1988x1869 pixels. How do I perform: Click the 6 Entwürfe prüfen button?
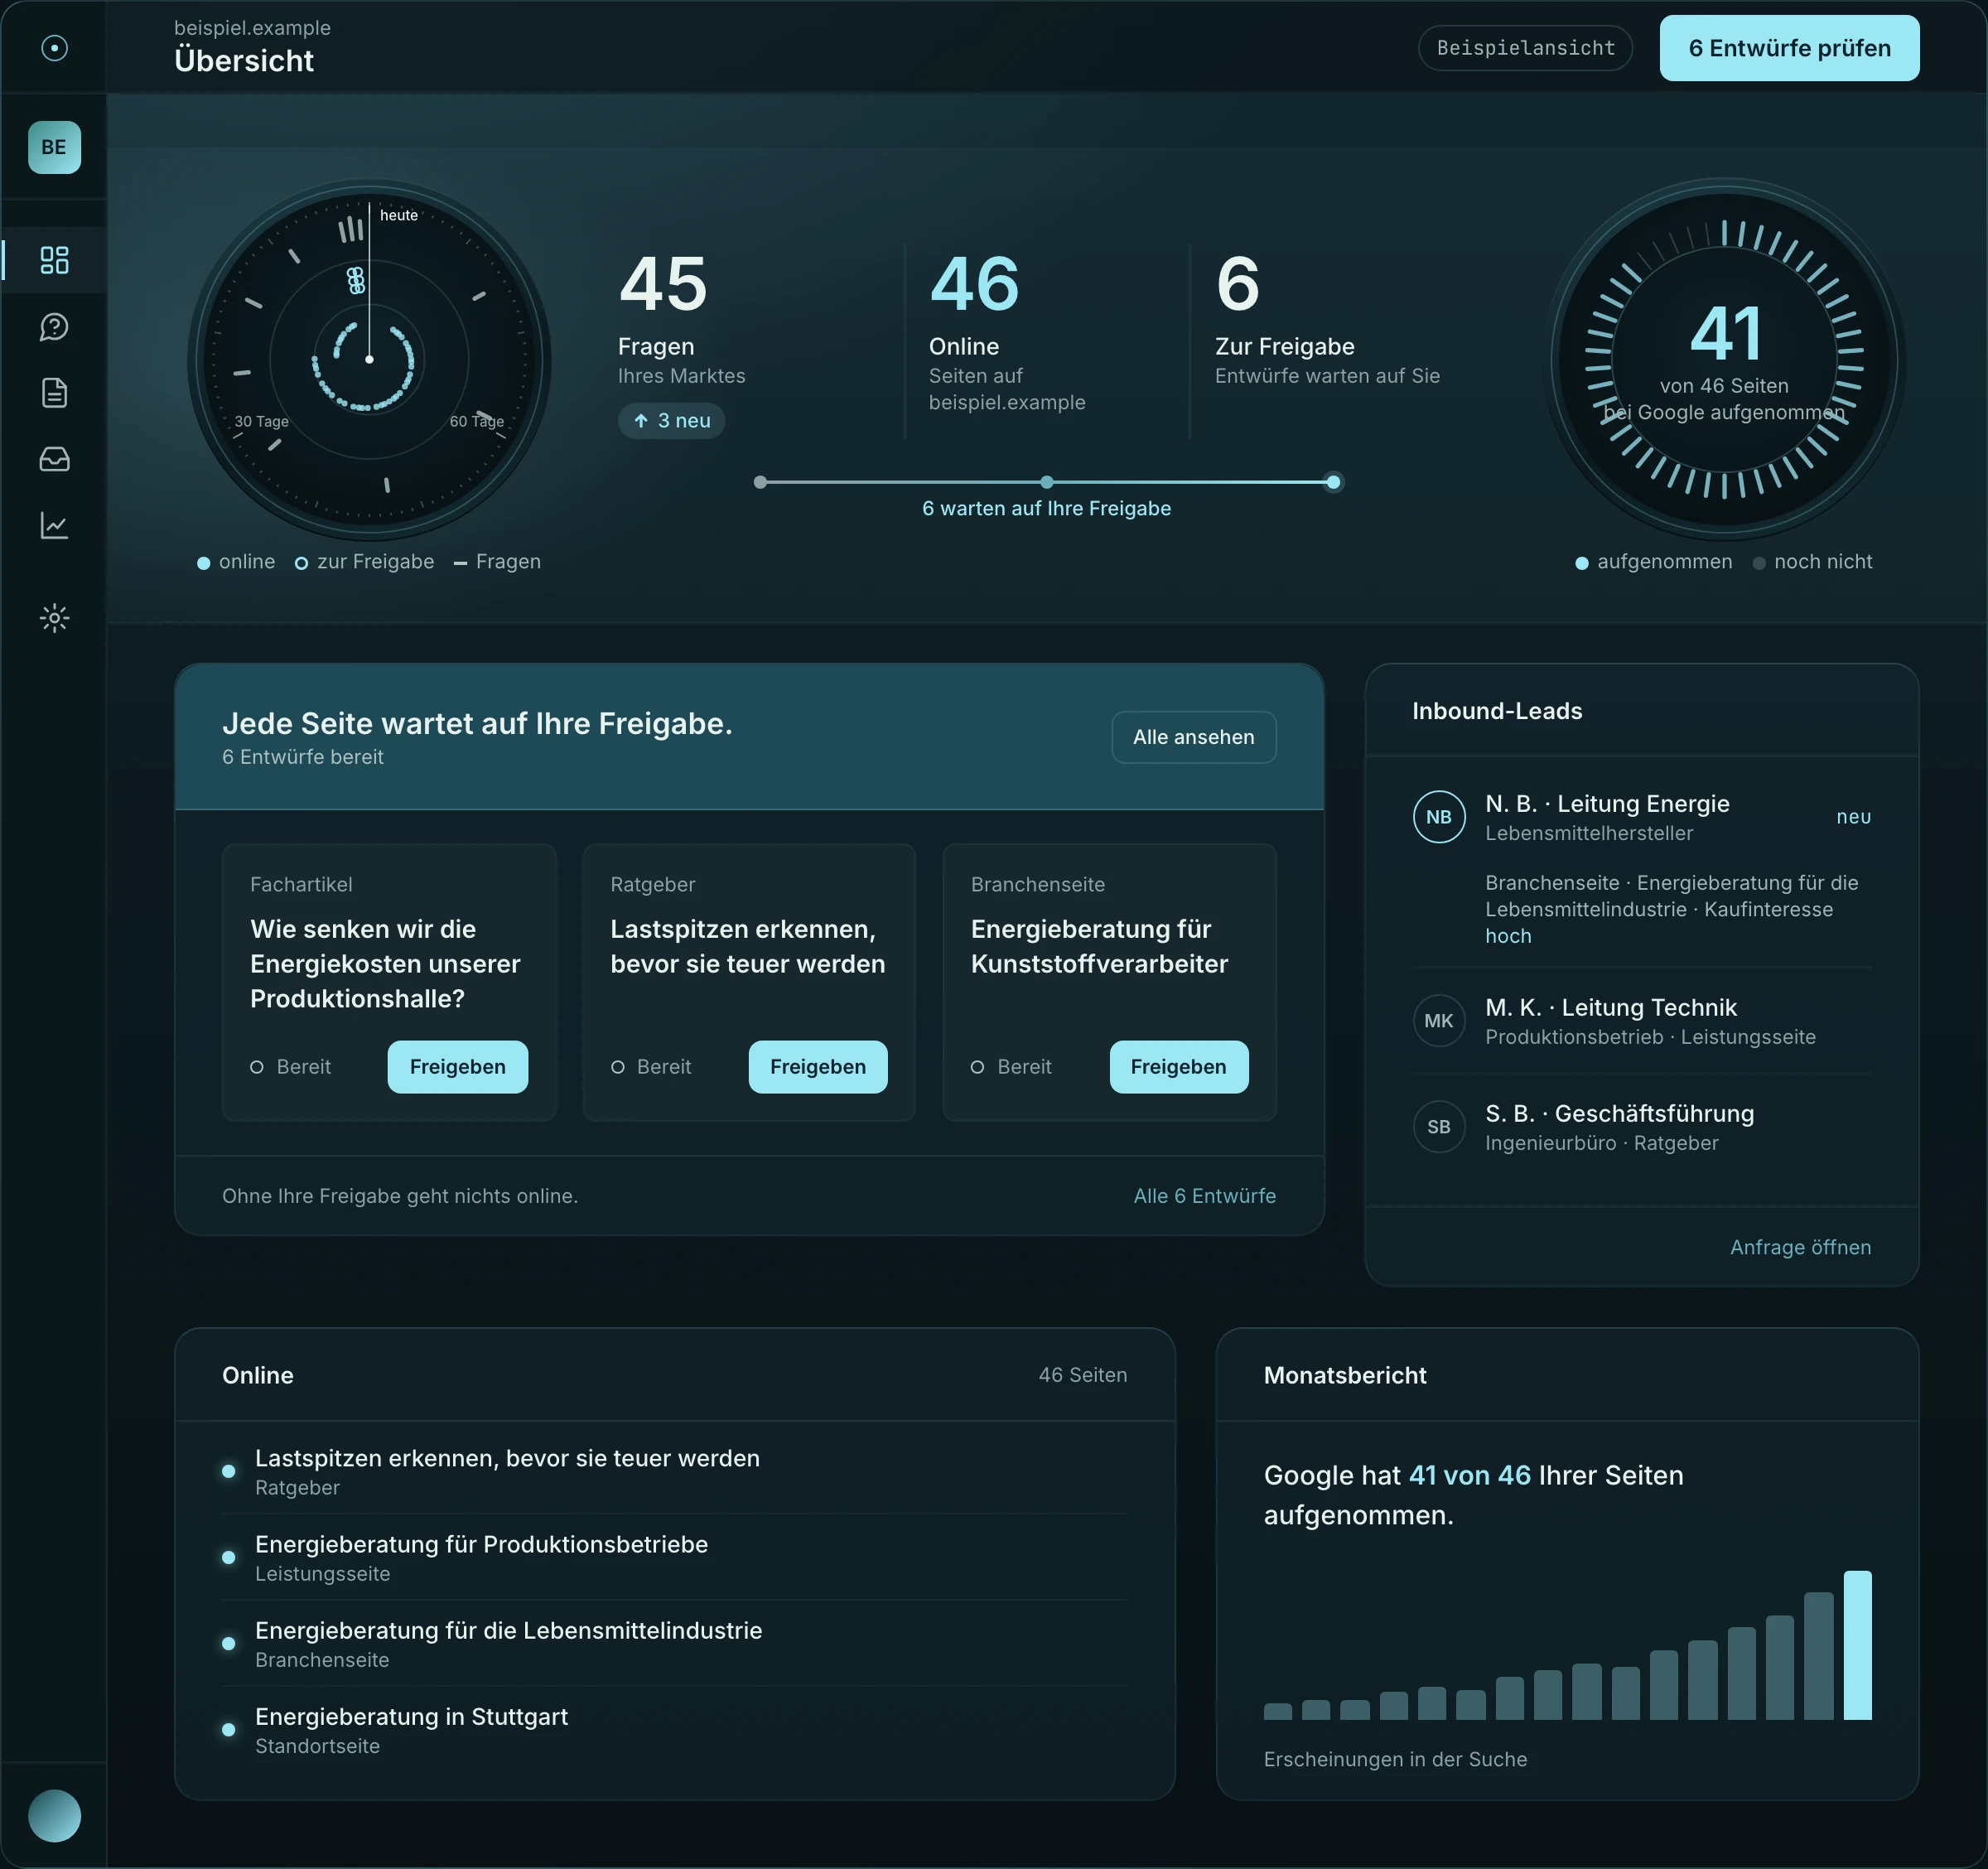click(1789, 48)
